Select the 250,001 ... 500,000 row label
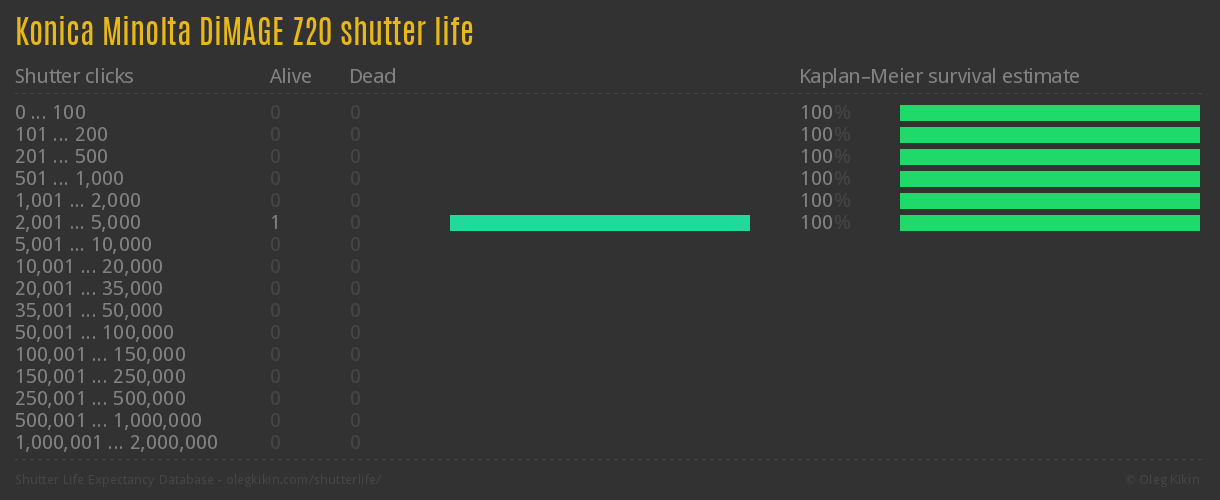Viewport: 1220px width, 500px height. point(100,398)
